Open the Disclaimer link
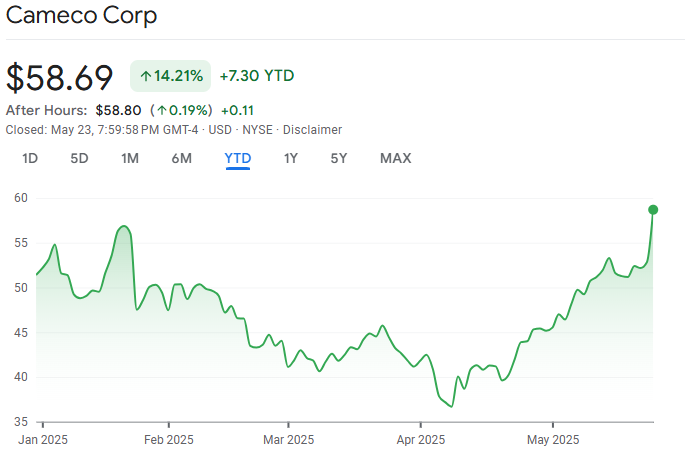Viewport: 685px width, 458px height. click(x=312, y=130)
